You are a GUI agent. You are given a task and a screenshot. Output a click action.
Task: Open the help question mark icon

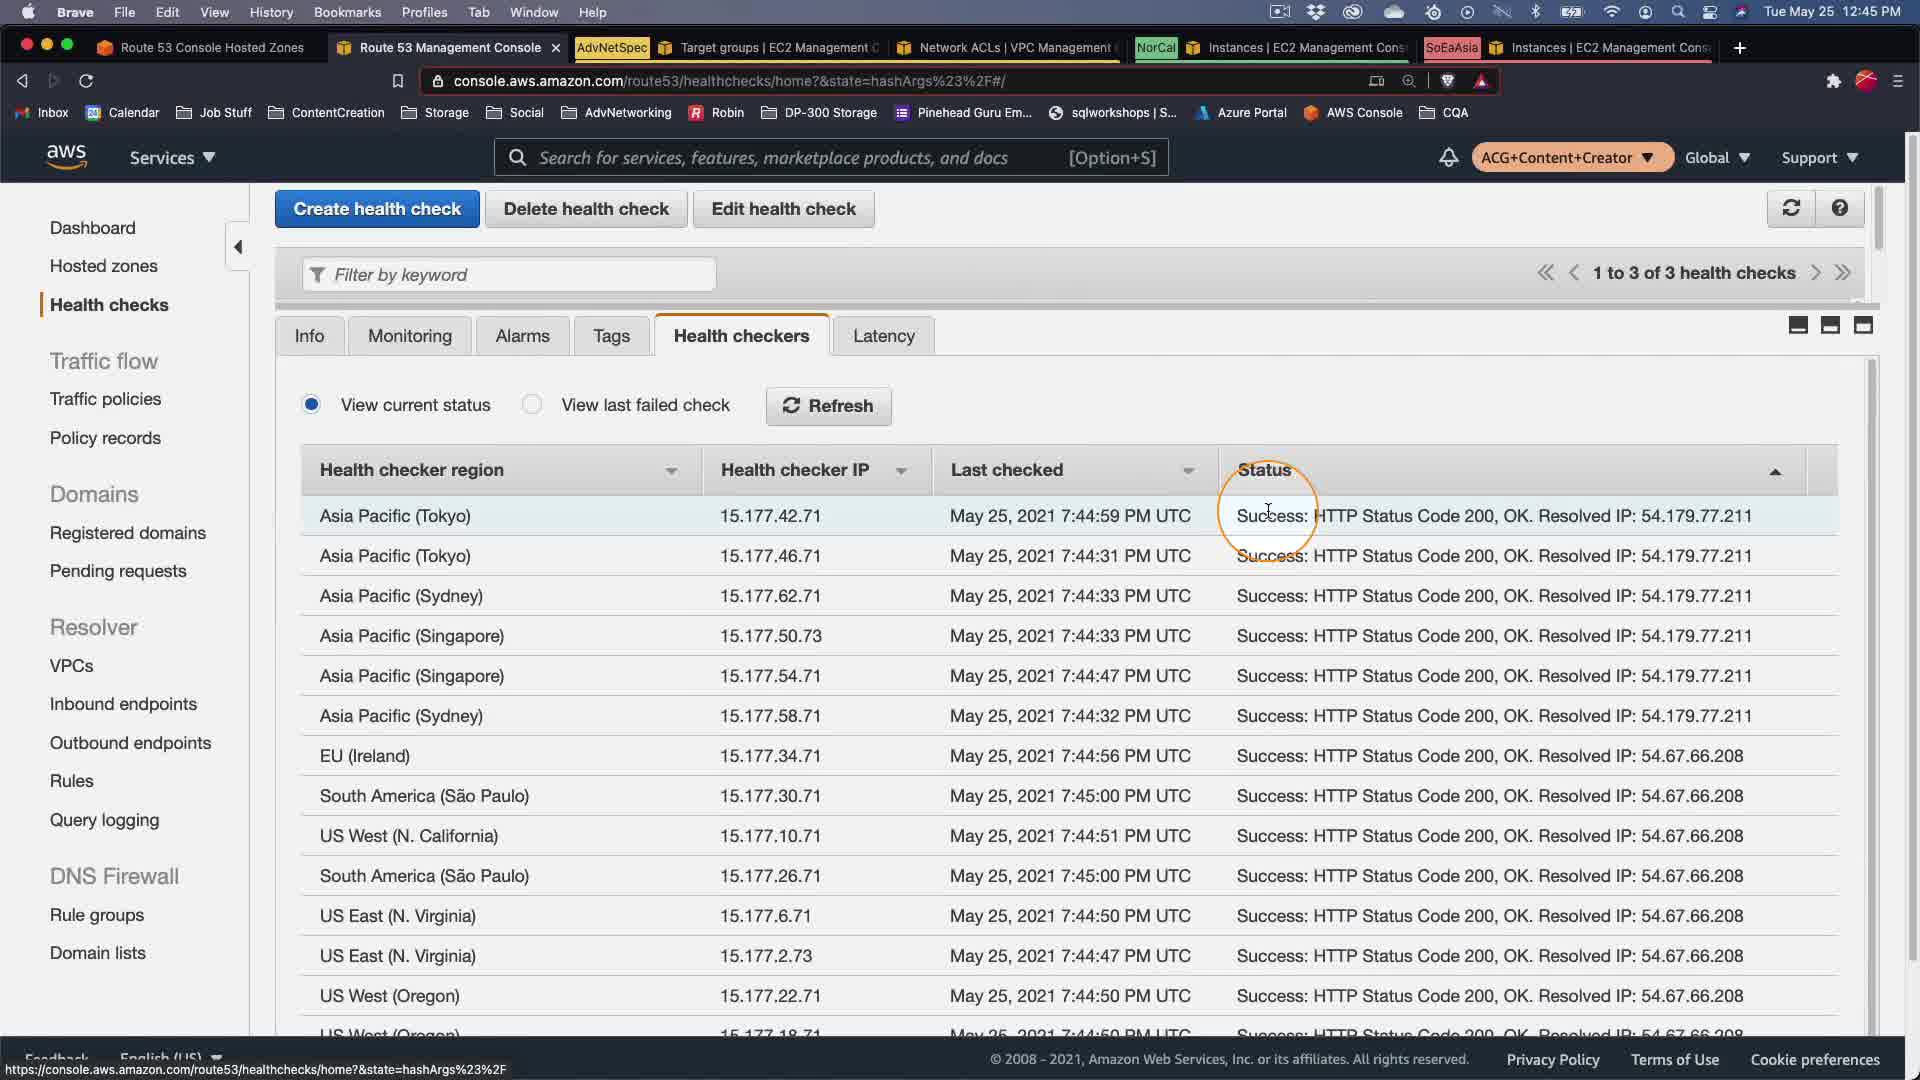pyautogui.click(x=1839, y=208)
